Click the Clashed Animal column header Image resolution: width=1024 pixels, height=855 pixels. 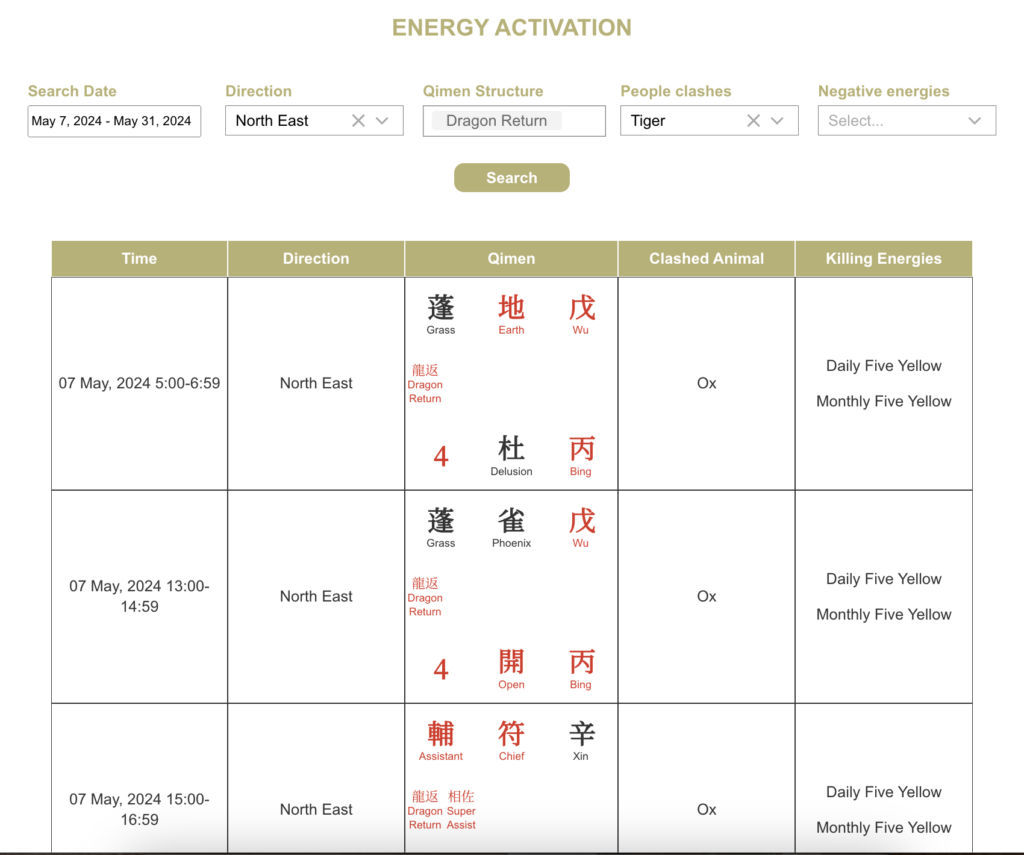[706, 258]
